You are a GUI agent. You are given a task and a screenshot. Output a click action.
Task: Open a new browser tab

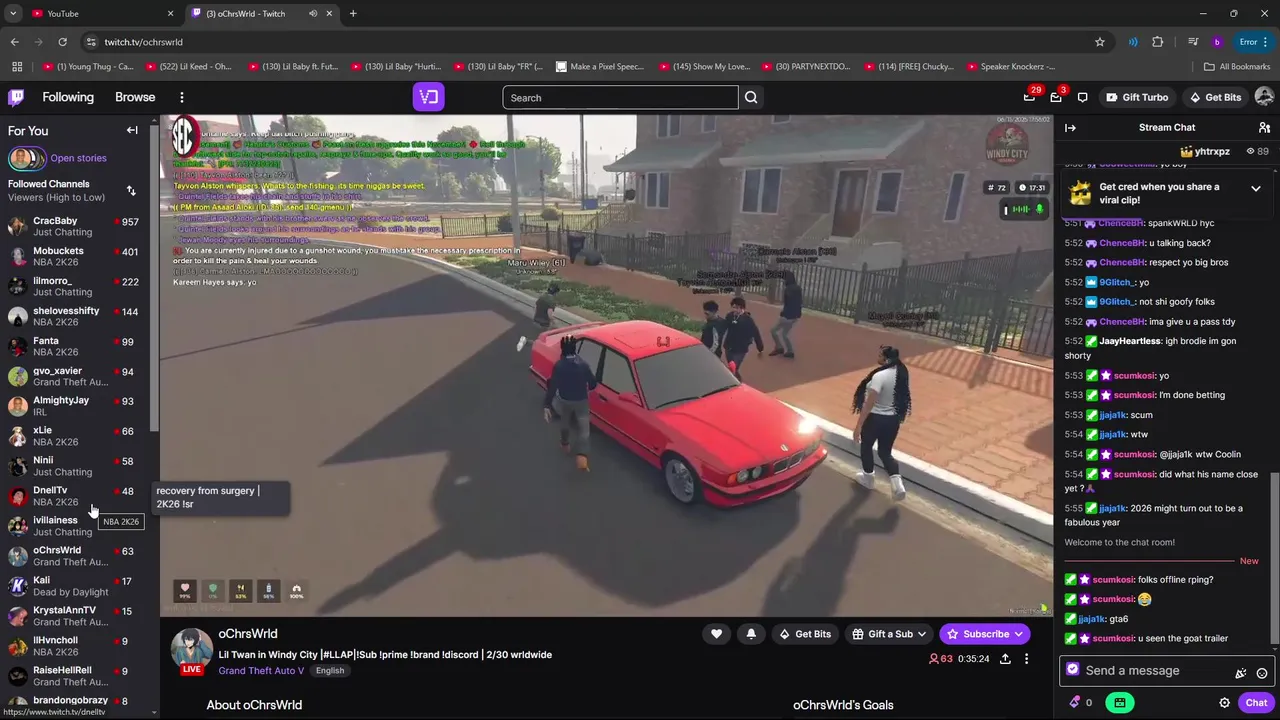[x=353, y=13]
